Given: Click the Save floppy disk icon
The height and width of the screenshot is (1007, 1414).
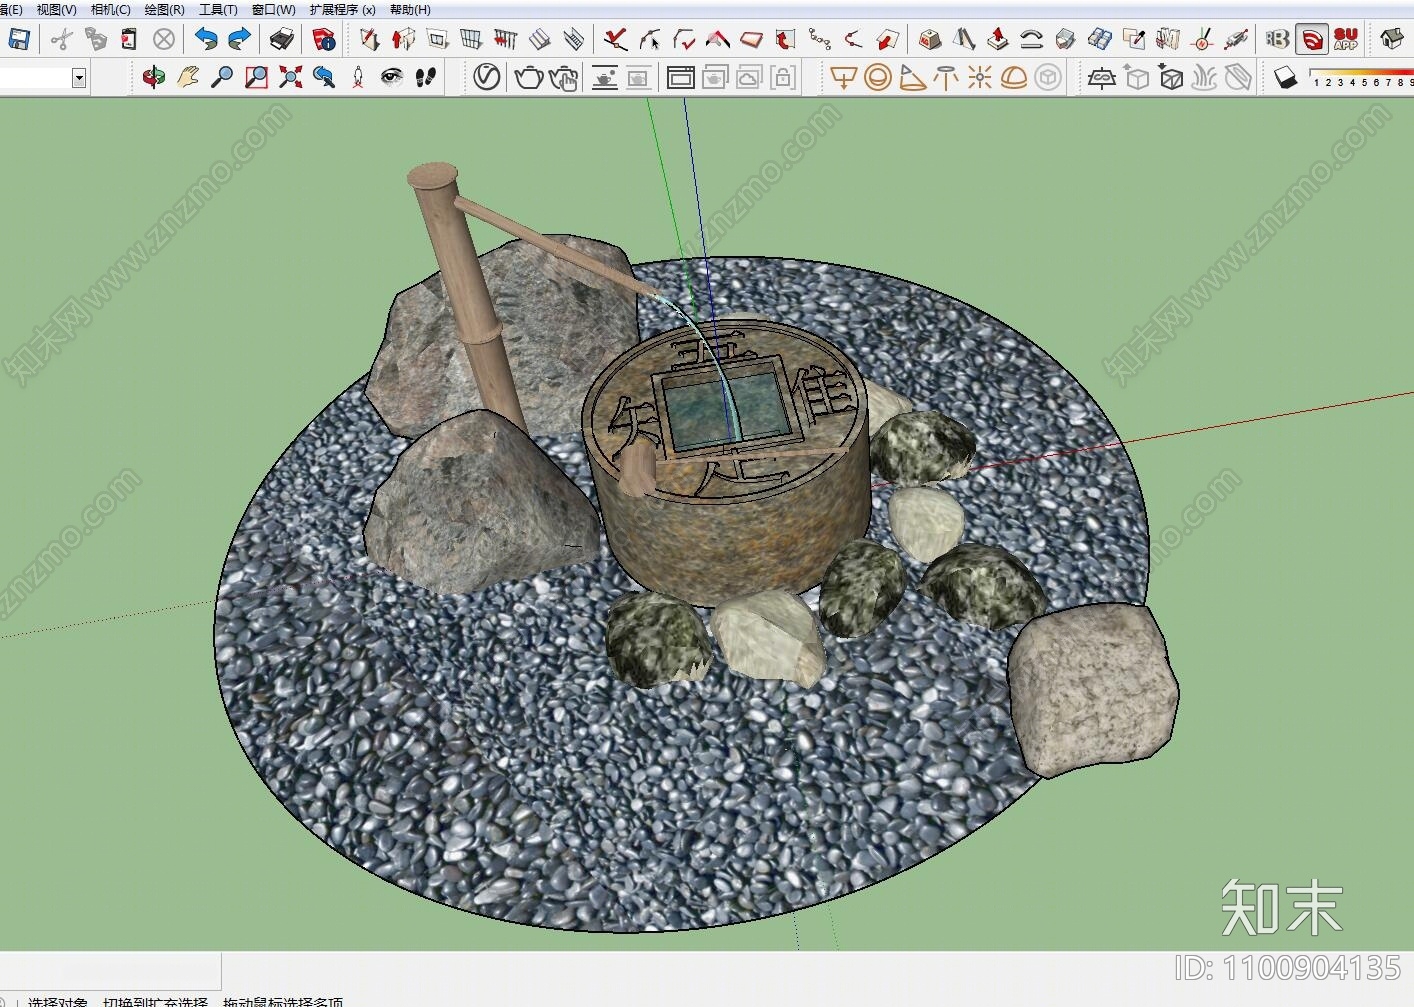Looking at the screenshot, I should [x=19, y=40].
